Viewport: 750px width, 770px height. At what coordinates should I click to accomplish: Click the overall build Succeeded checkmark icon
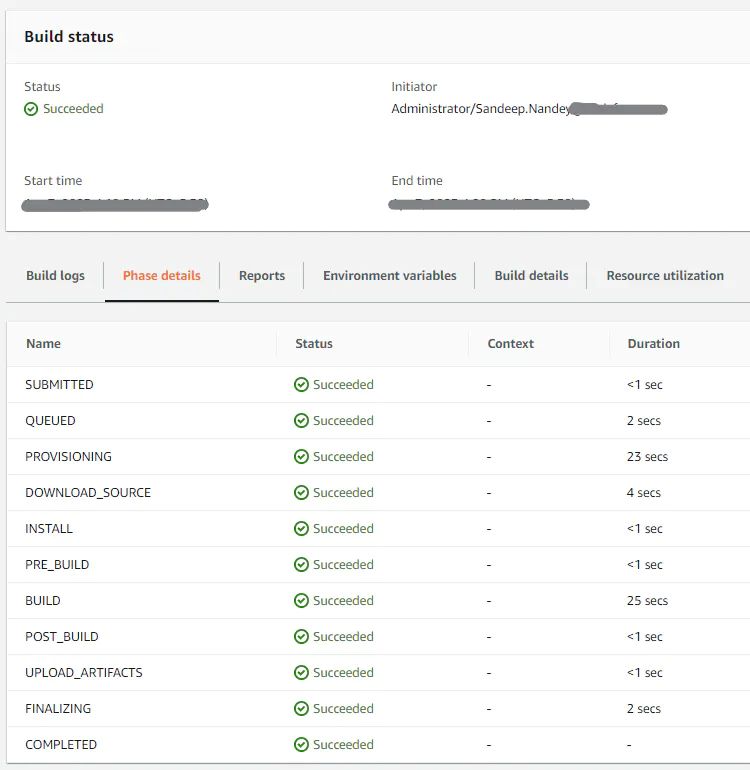pyautogui.click(x=31, y=109)
